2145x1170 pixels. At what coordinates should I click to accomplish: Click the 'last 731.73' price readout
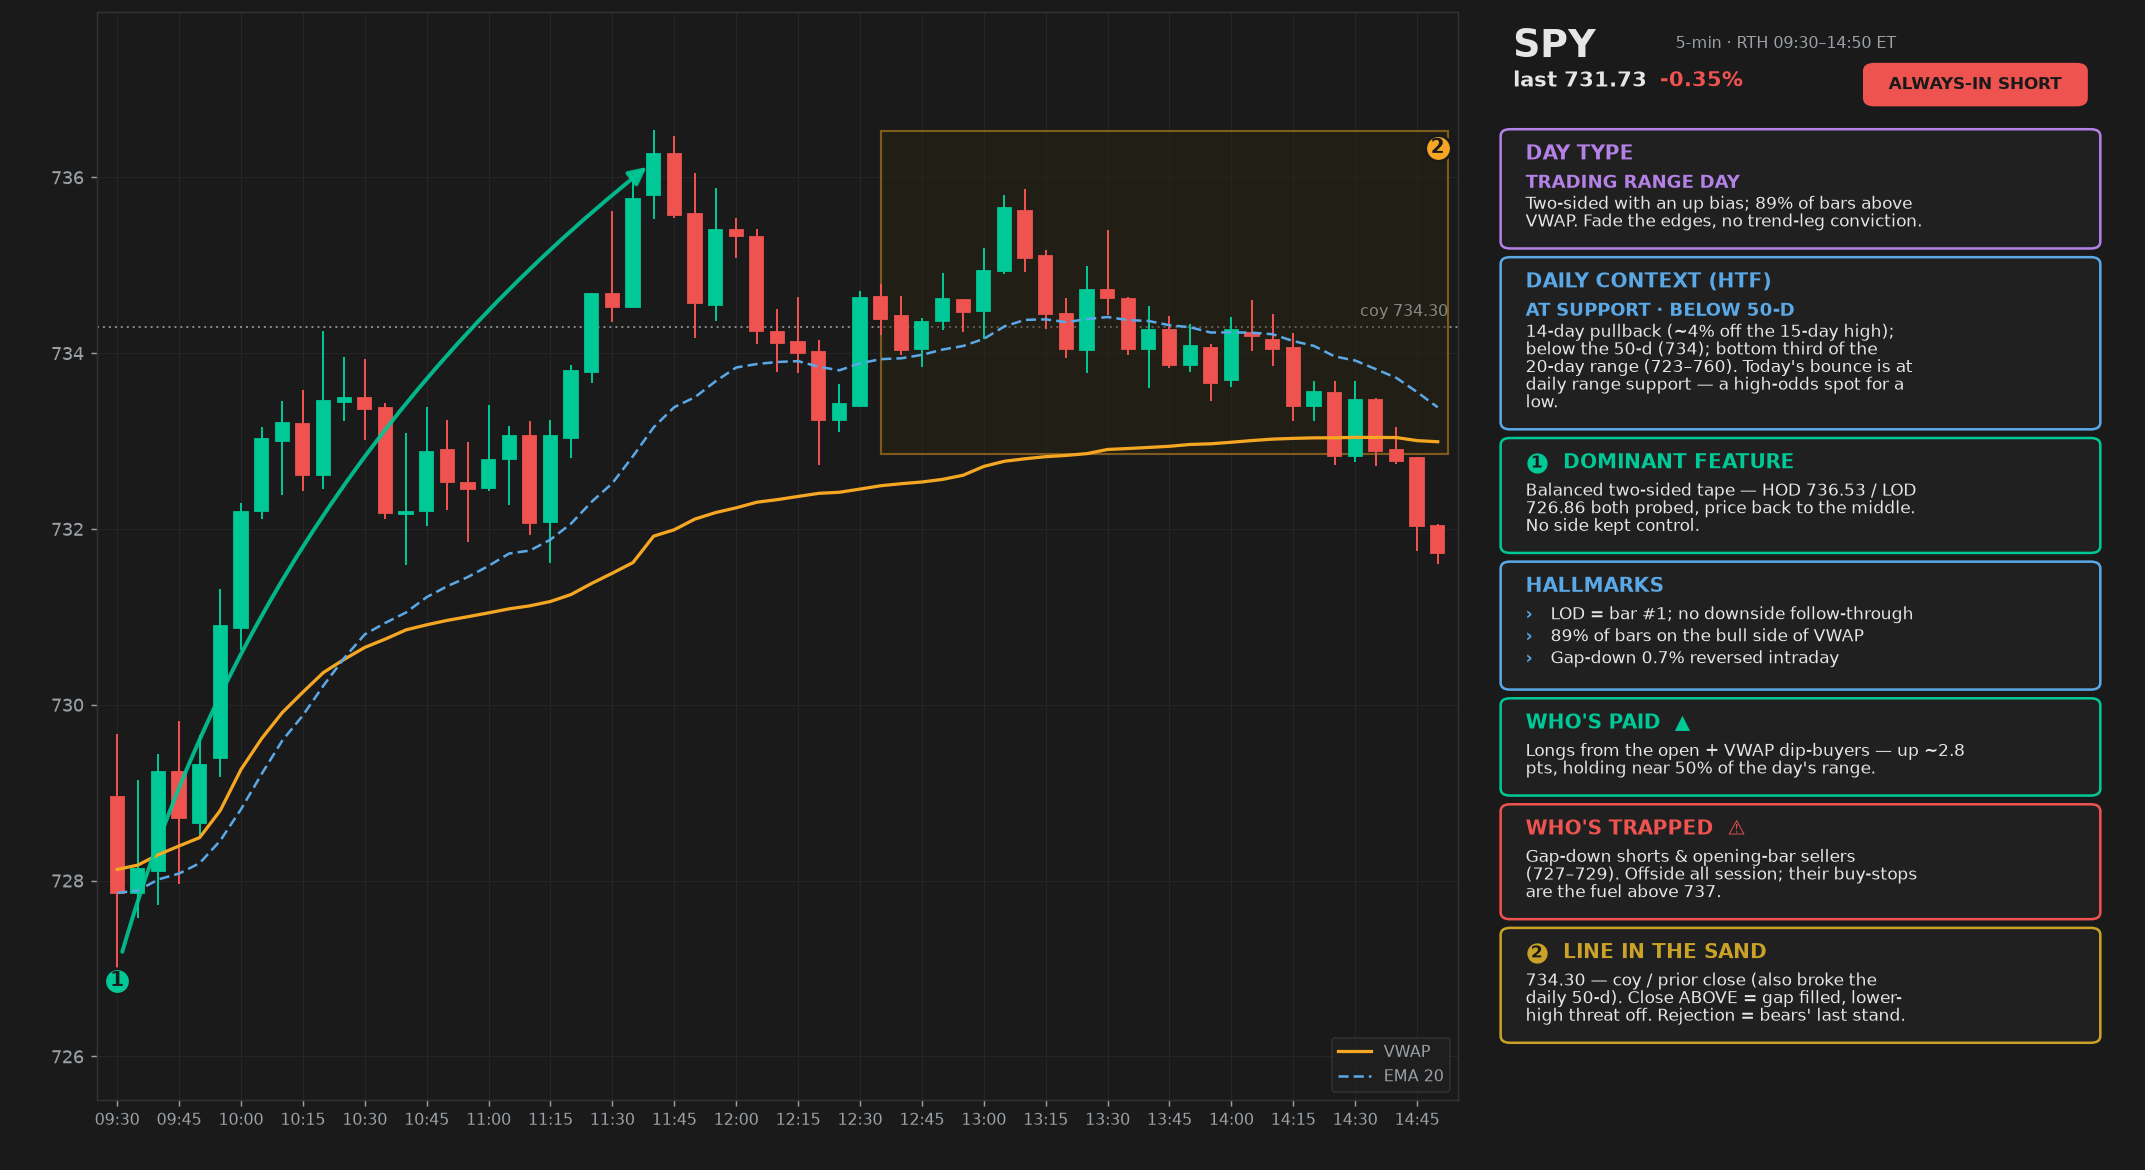1579,79
